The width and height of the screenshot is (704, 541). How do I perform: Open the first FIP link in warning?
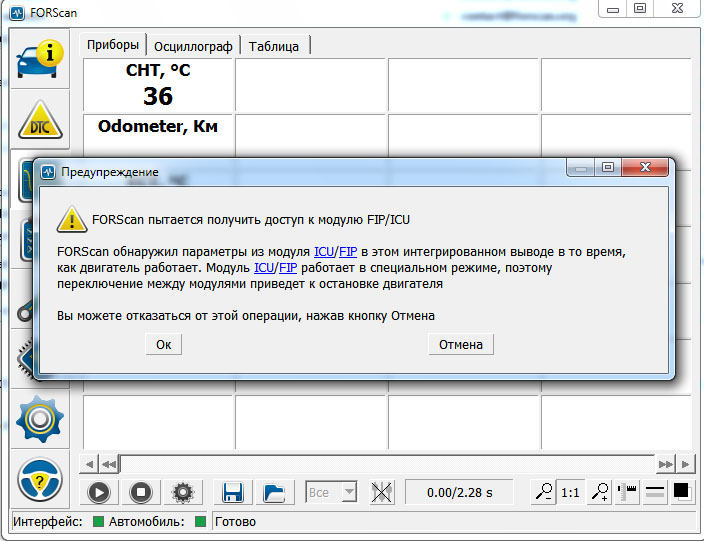click(348, 252)
